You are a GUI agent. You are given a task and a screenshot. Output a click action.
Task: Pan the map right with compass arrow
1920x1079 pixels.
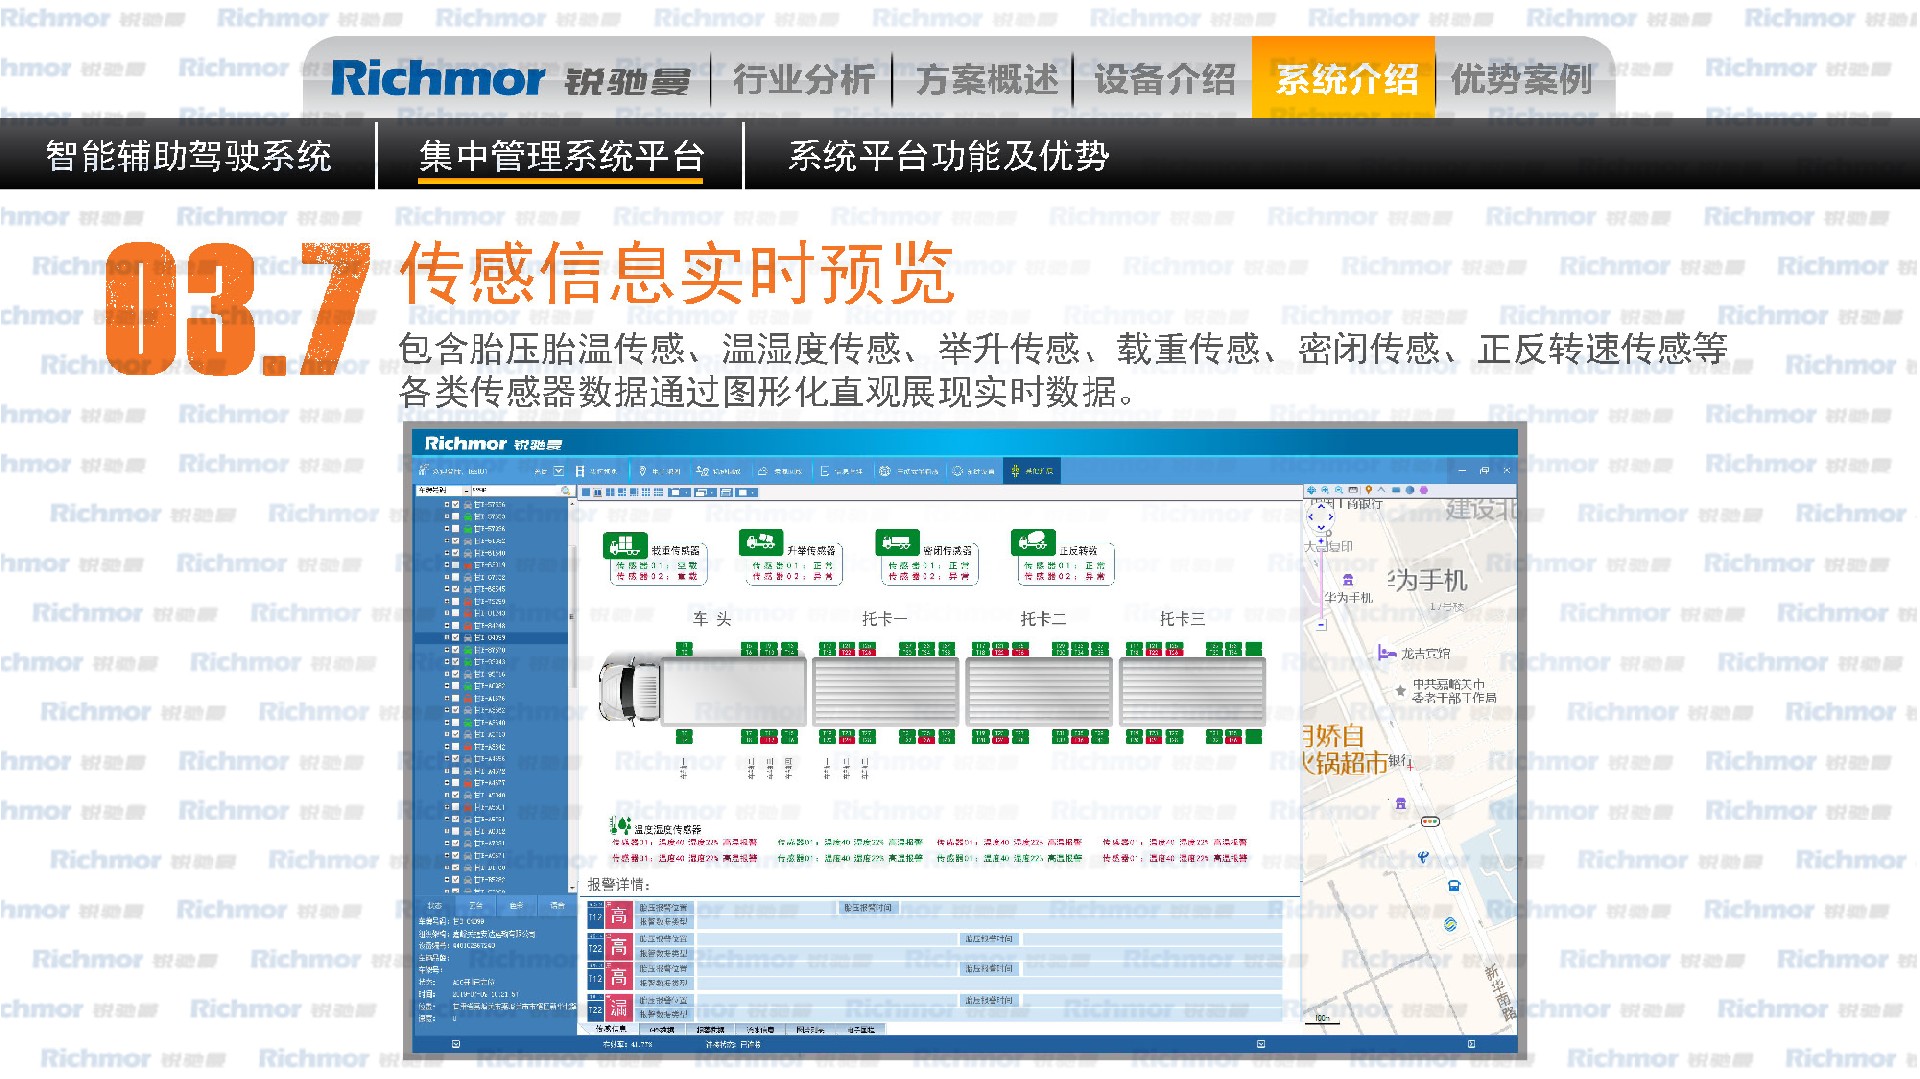[x=1330, y=517]
